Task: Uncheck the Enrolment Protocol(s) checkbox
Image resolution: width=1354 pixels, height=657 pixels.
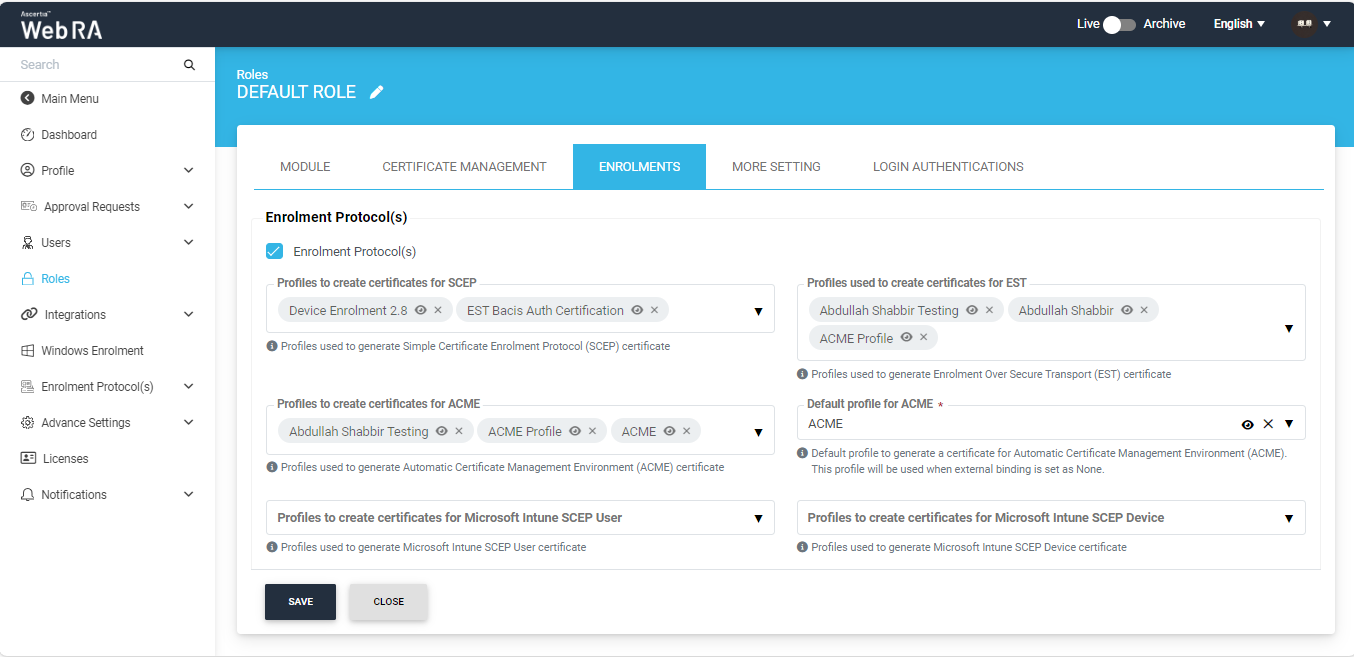Action: pyautogui.click(x=274, y=251)
